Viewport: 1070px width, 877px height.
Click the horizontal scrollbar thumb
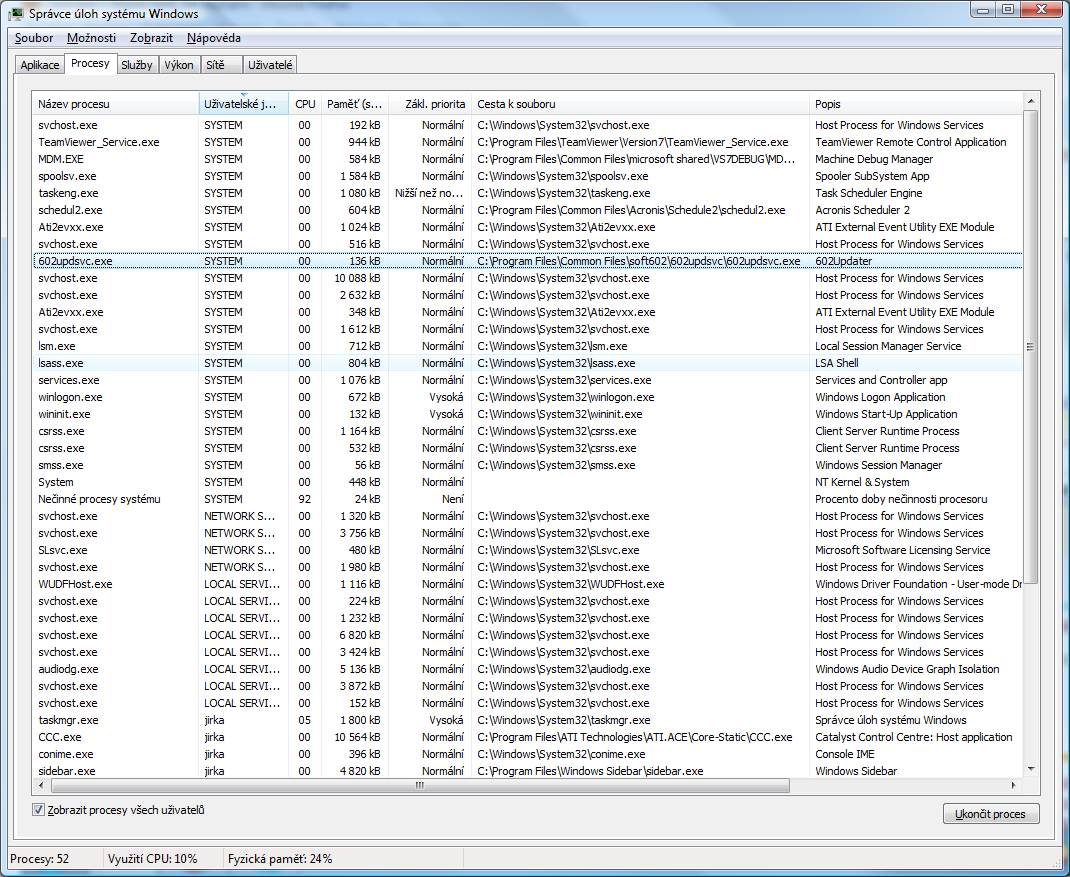pyautogui.click(x=420, y=786)
